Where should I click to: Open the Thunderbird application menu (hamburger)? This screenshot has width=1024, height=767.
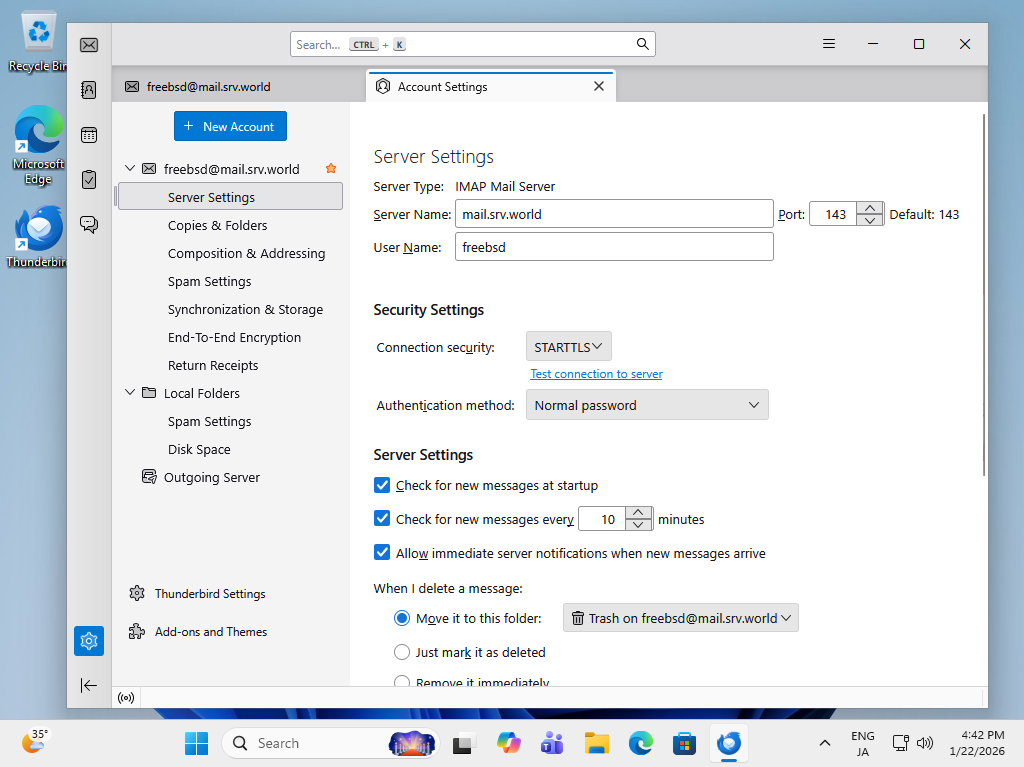click(x=829, y=44)
